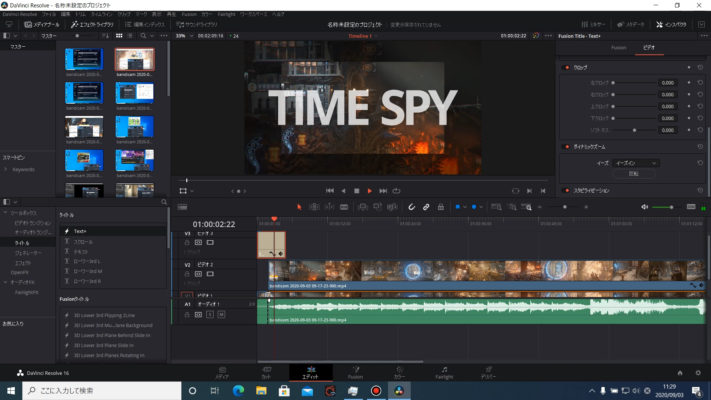Open the Fusion menu in menu bar
Image resolution: width=711 pixels, height=400 pixels.
[189, 14]
